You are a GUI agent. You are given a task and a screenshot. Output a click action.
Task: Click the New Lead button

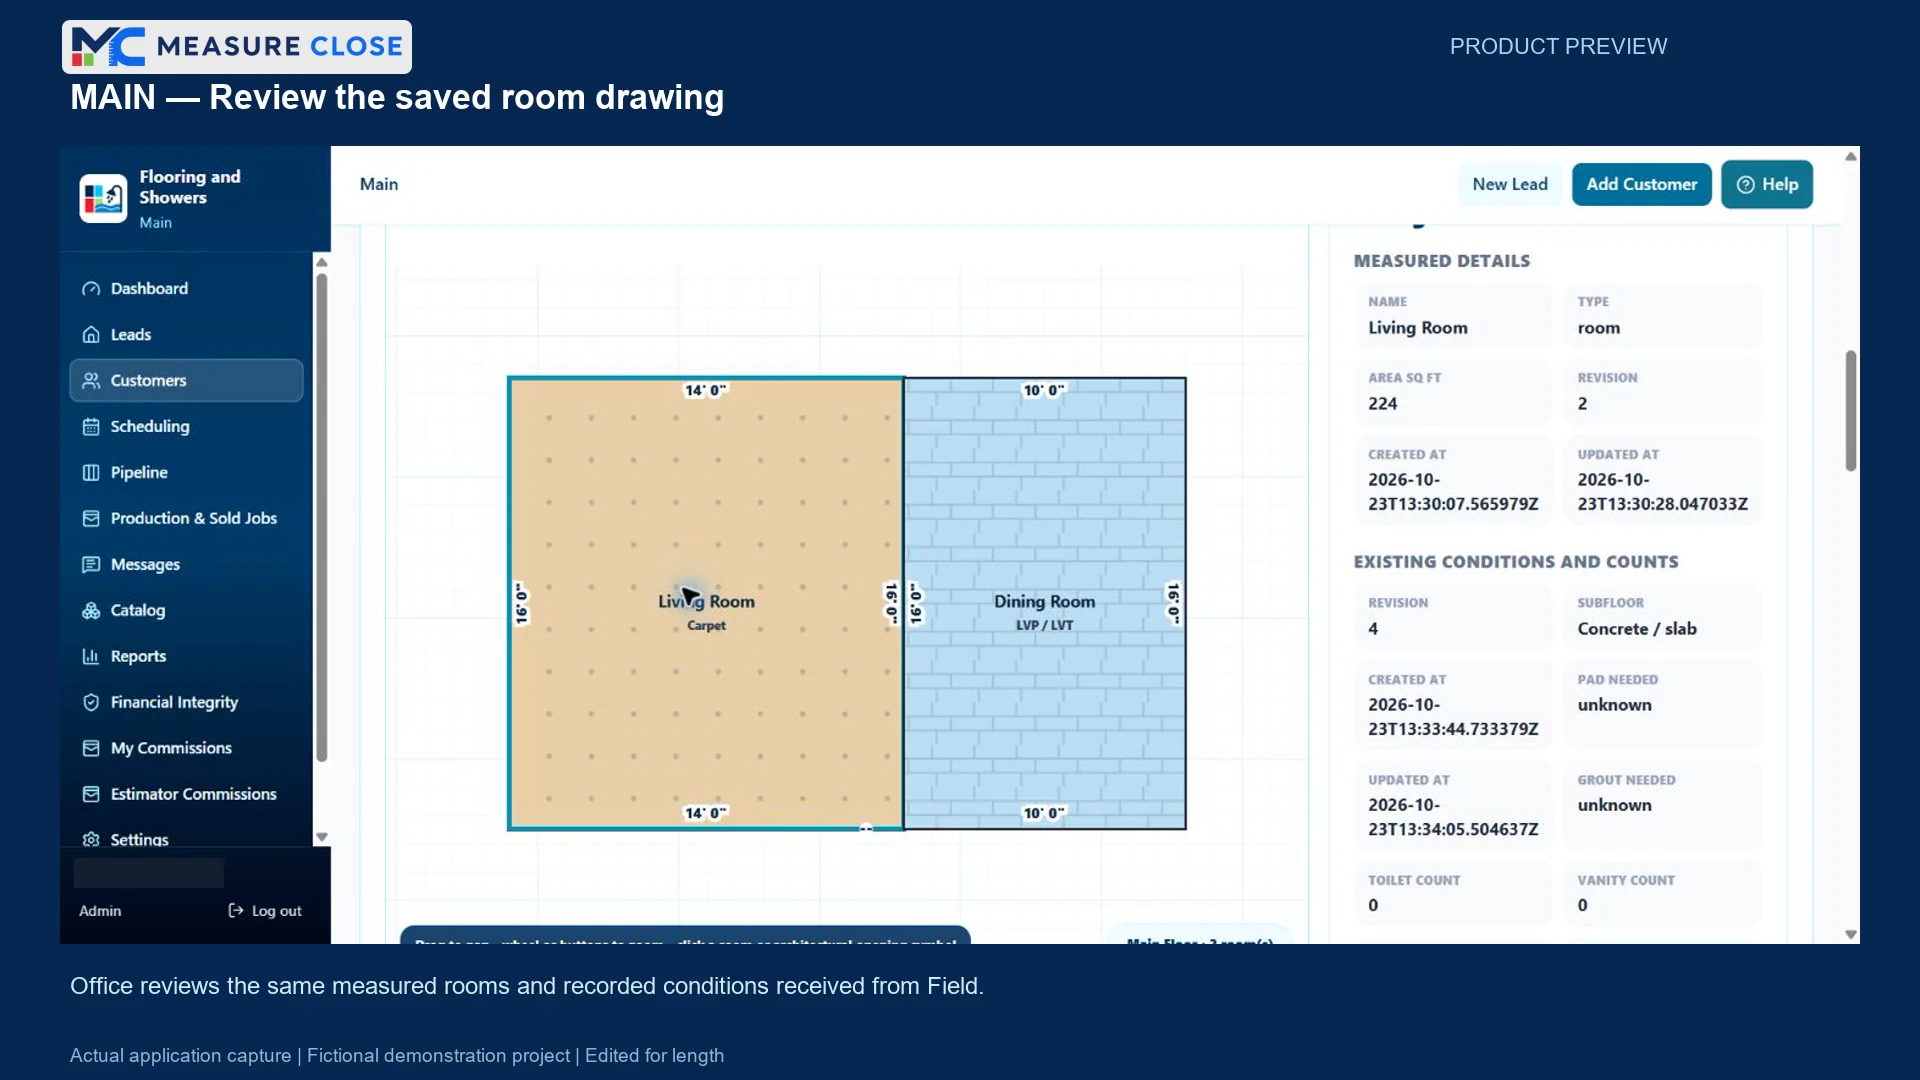pyautogui.click(x=1510, y=185)
